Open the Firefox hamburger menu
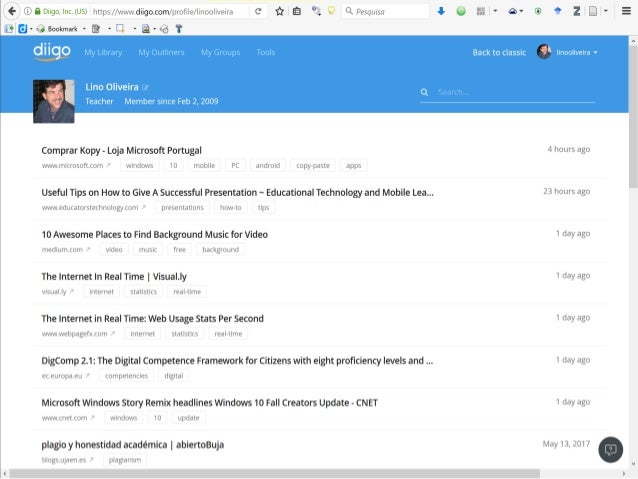 627,11
